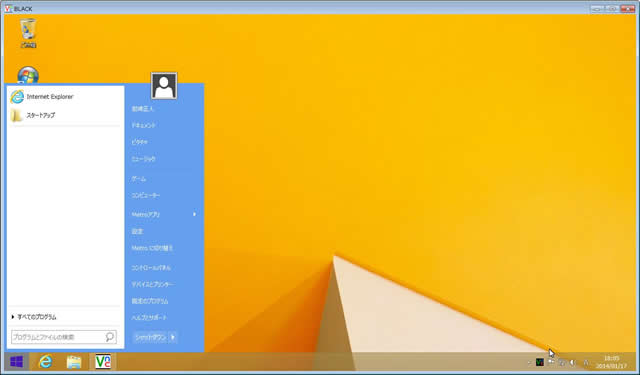Show hidden tray icons arrow
The height and width of the screenshot is (375, 640).
(529, 362)
